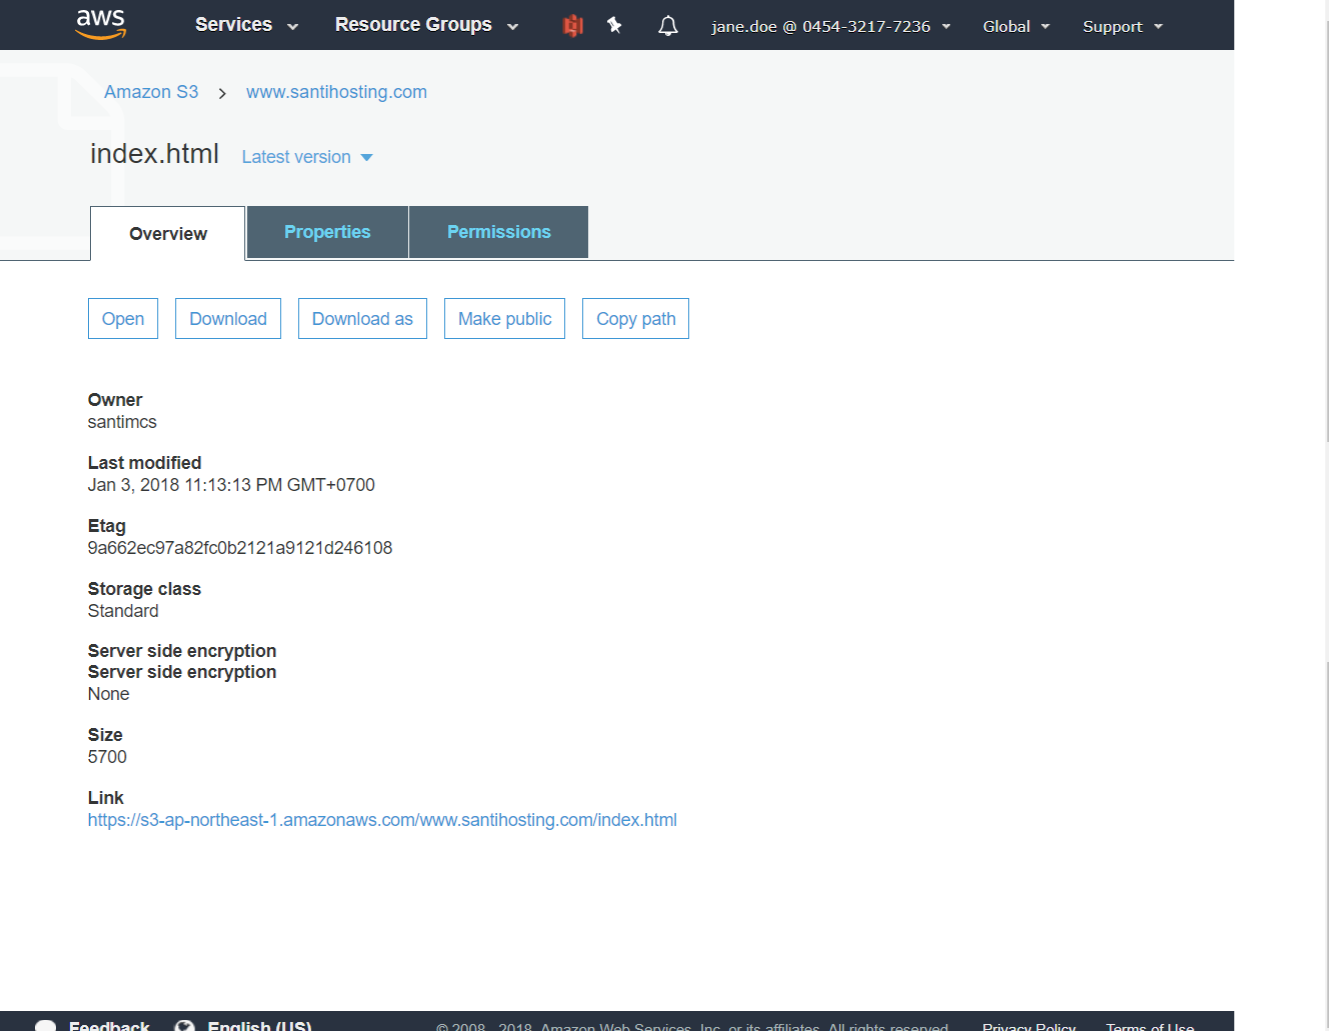Click the Make public button
Viewport: 1329px width, 1031px height.
(x=505, y=319)
